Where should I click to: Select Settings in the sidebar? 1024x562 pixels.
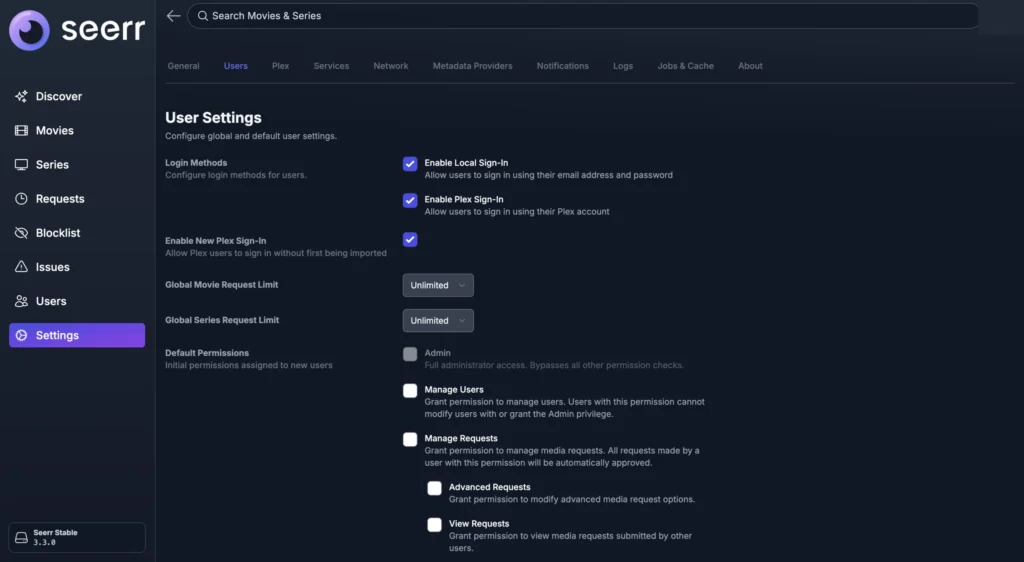(x=77, y=335)
